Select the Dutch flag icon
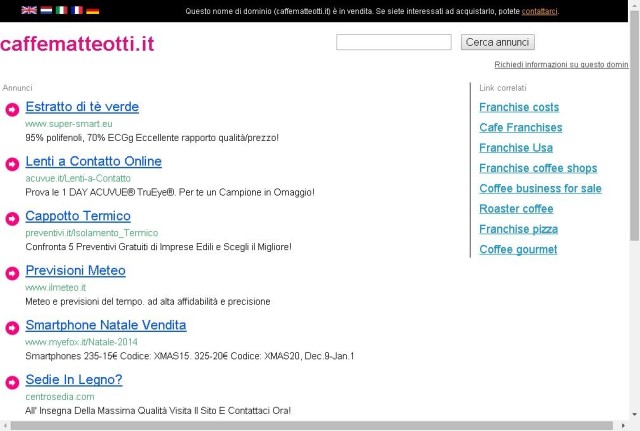This screenshot has height=431, width=640. [46, 10]
